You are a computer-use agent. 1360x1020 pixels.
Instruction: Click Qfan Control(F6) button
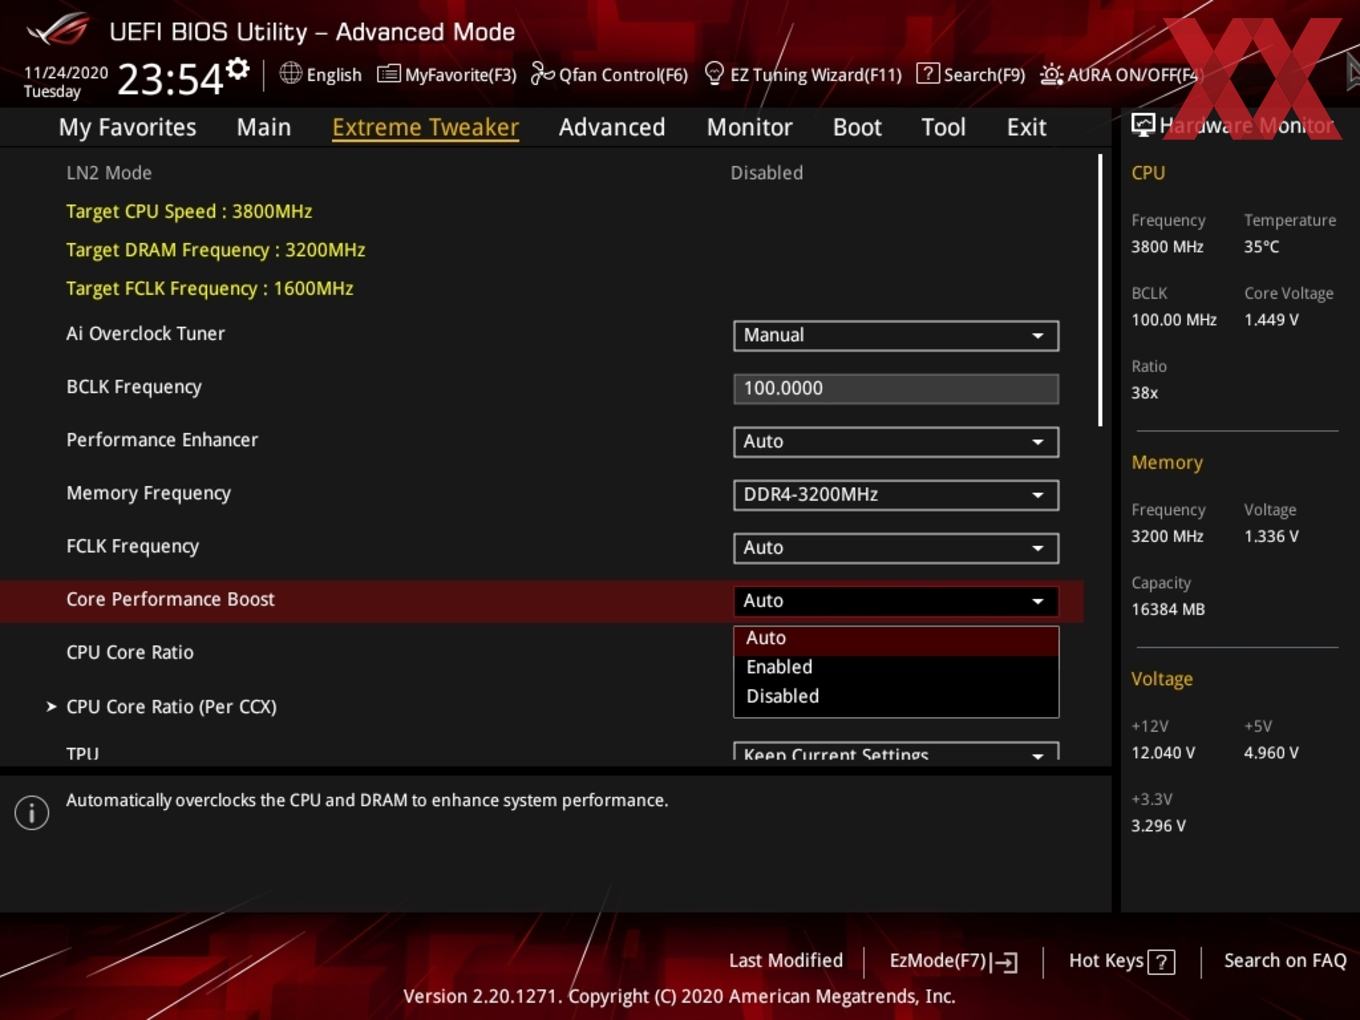(609, 74)
